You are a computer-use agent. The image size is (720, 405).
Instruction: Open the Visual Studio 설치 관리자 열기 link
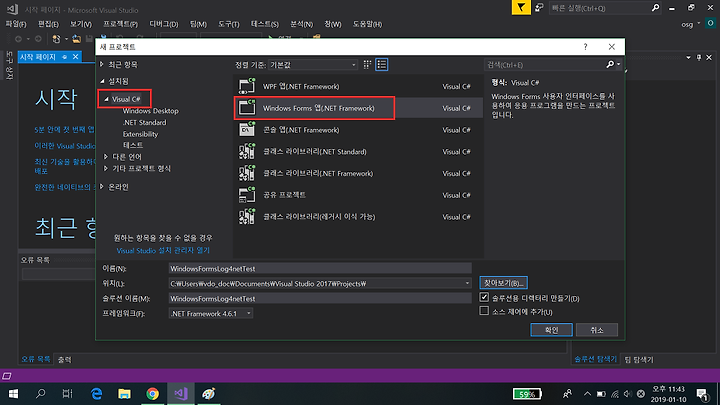[163, 250]
